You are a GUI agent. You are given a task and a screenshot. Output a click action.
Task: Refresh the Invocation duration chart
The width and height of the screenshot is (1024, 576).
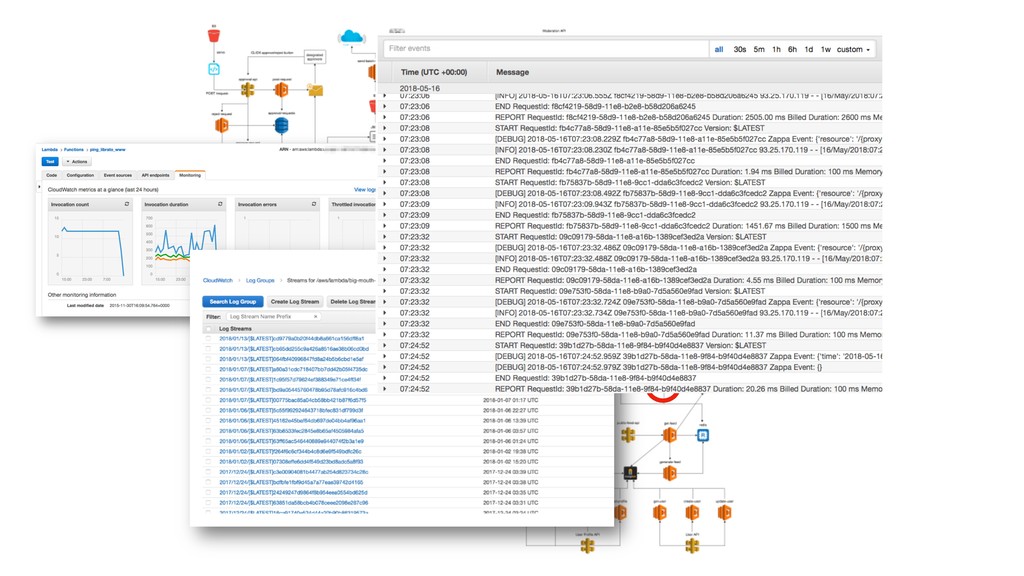pos(220,204)
